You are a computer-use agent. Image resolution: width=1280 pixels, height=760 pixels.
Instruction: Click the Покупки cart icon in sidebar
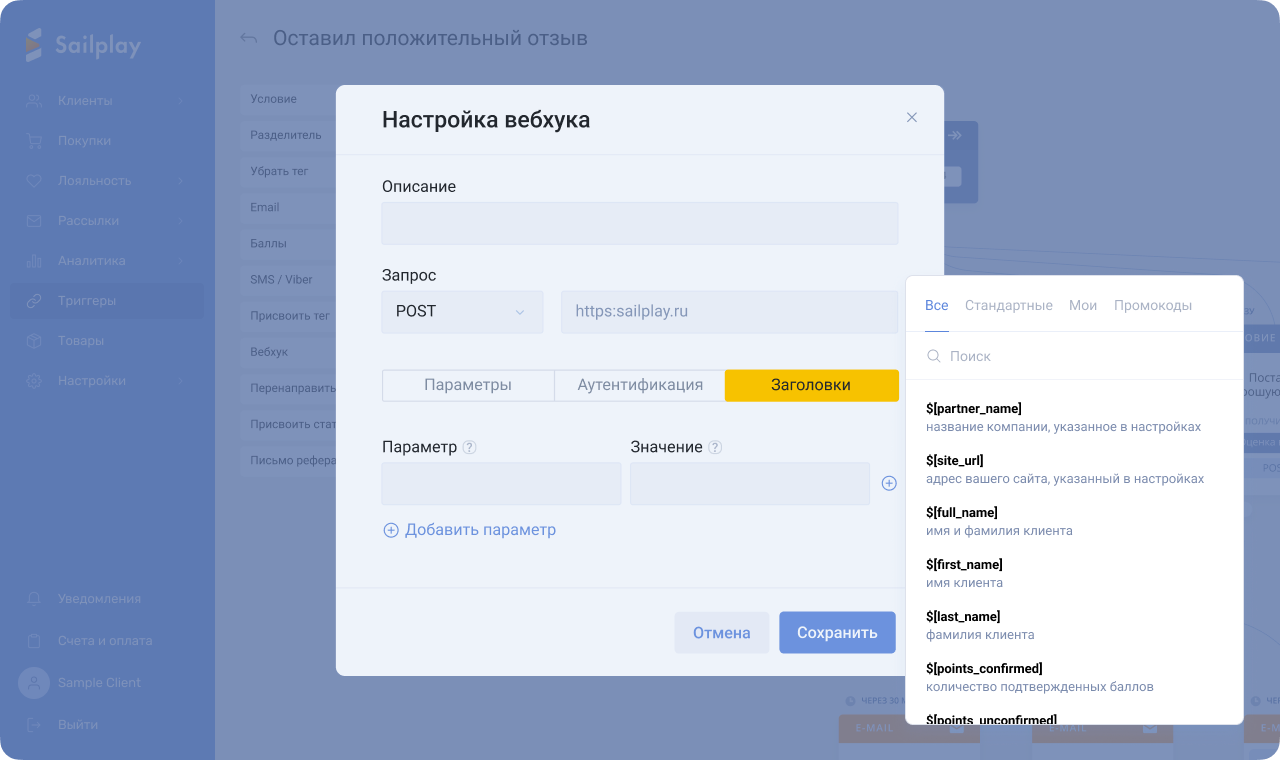[x=34, y=141]
